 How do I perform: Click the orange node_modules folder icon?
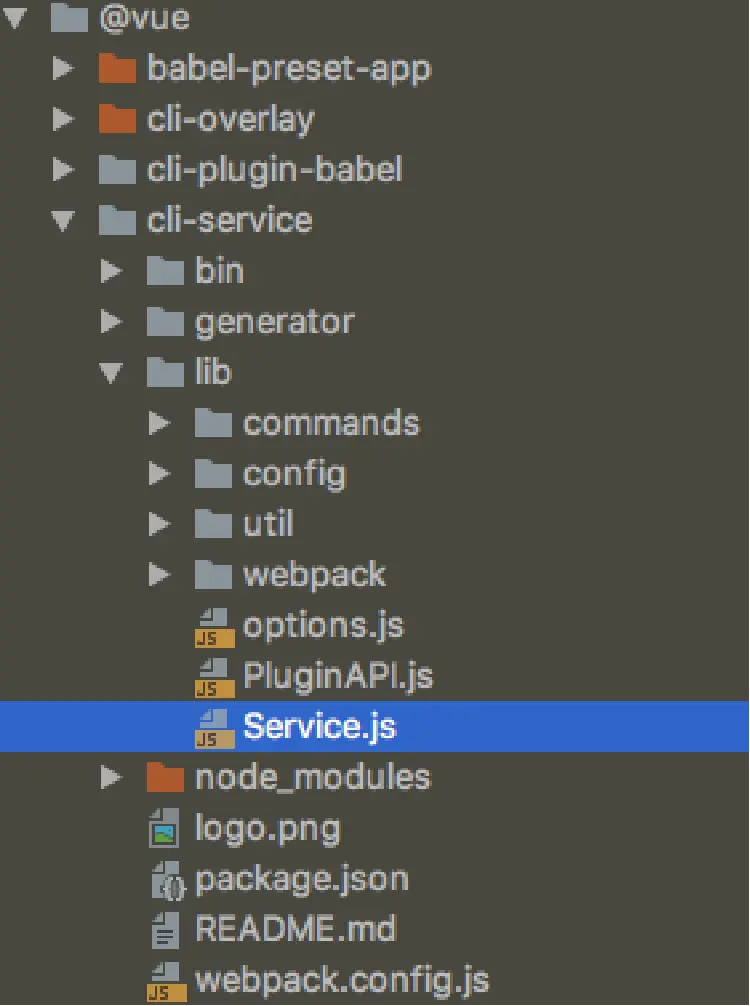tap(165, 777)
